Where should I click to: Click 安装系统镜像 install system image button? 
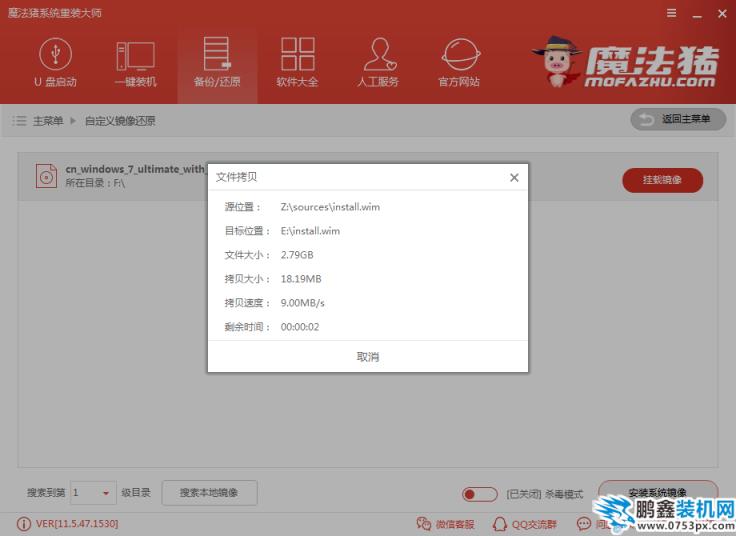coord(658,492)
